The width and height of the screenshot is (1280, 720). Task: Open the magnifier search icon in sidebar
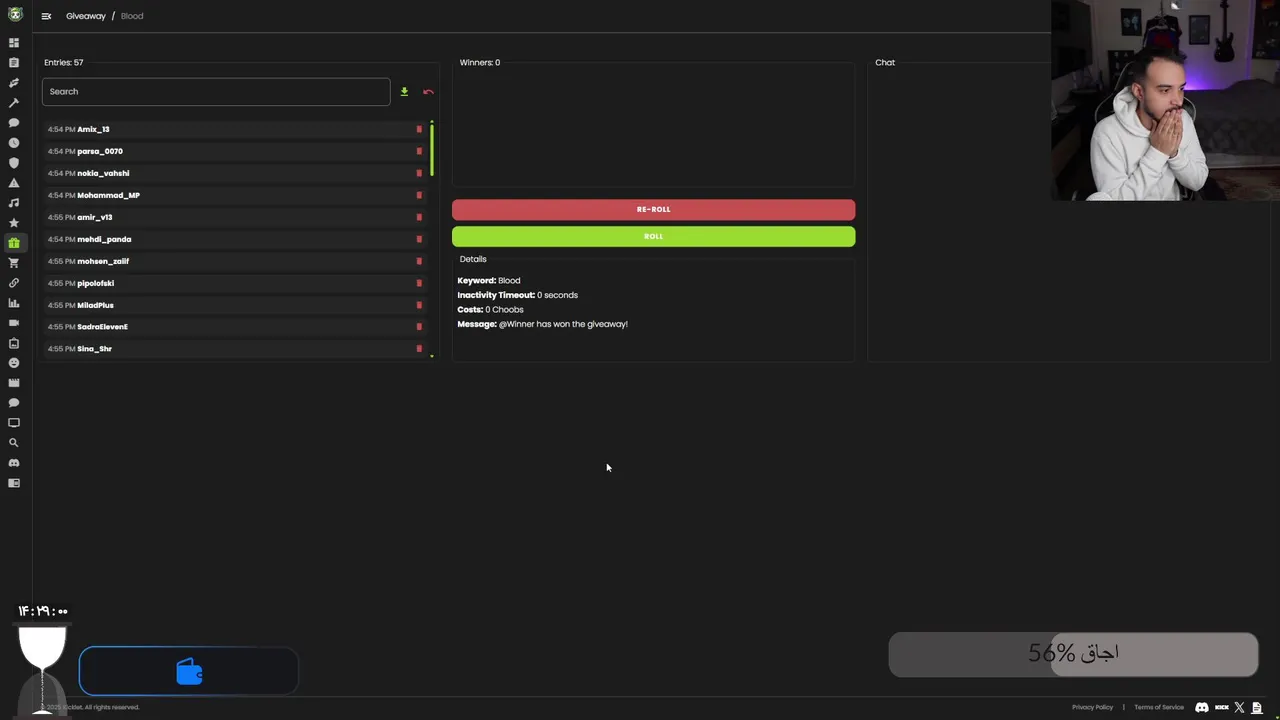click(x=14, y=443)
